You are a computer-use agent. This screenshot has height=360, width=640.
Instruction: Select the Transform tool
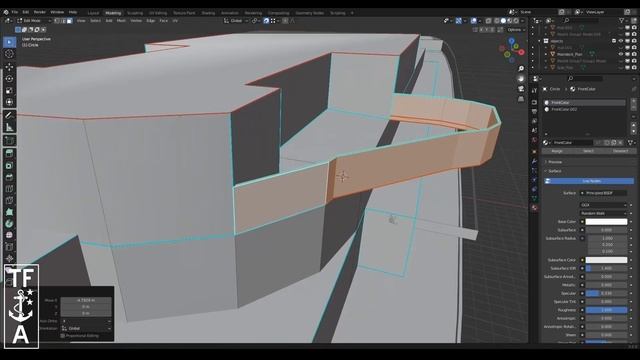tap(9, 102)
